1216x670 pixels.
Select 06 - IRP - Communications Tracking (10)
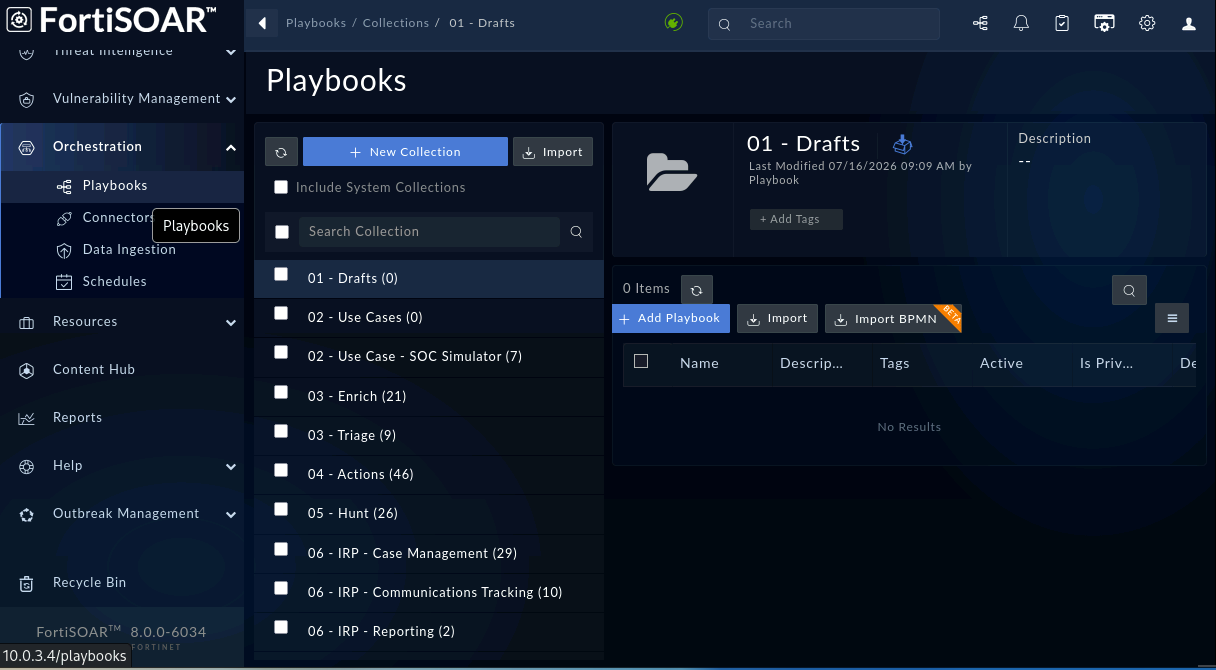(429, 592)
